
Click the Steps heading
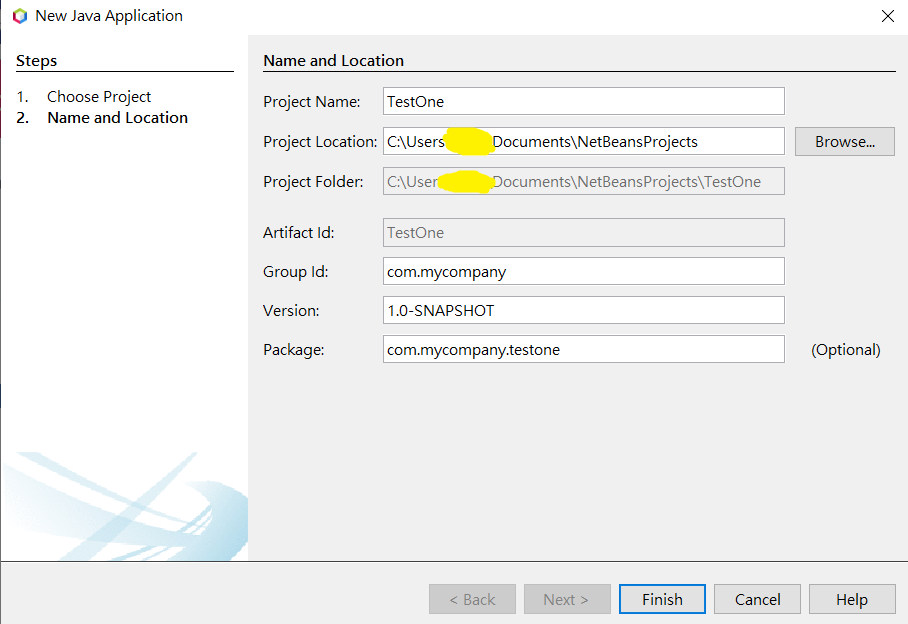click(x=36, y=60)
